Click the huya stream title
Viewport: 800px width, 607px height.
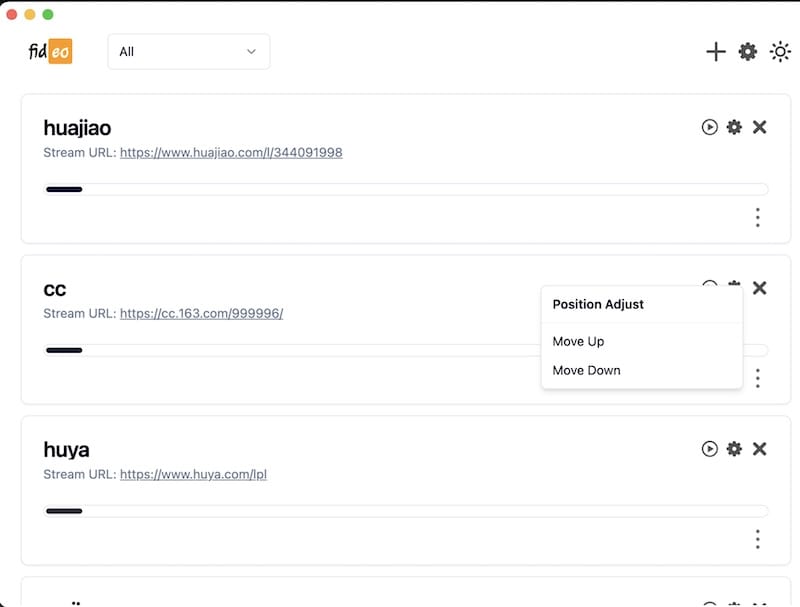(x=66, y=450)
